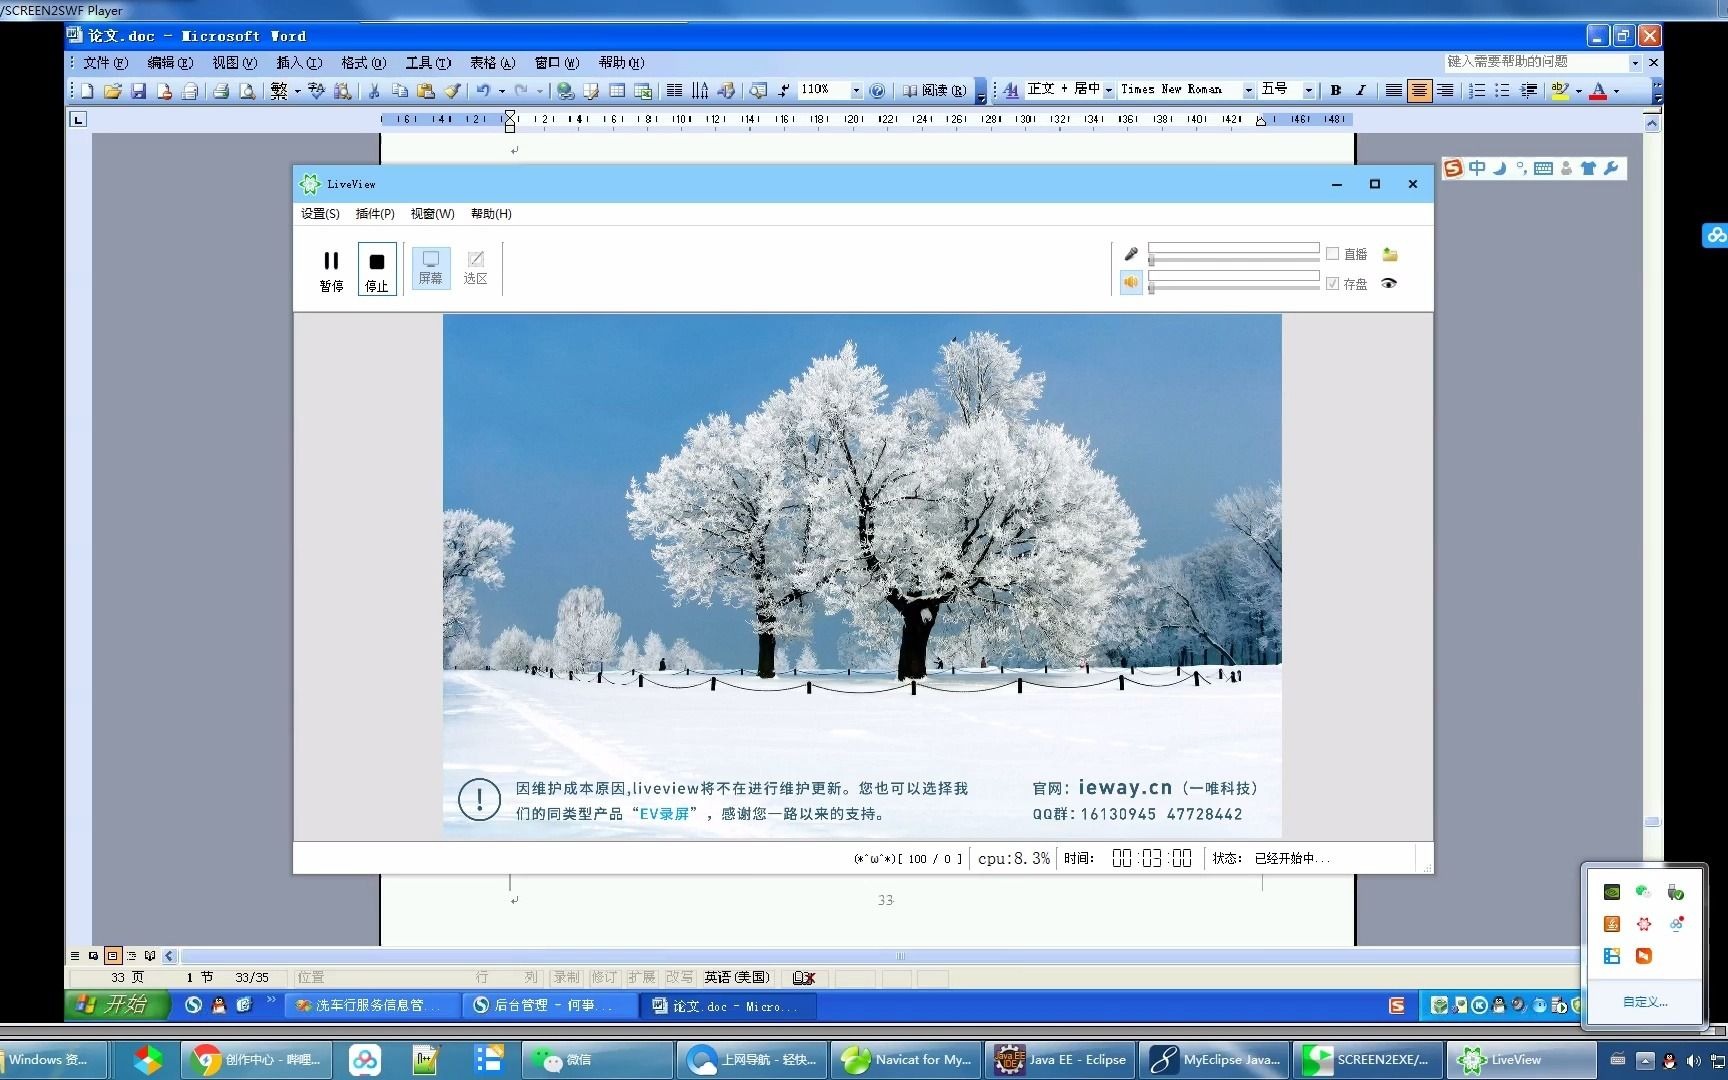The width and height of the screenshot is (1728, 1080).
Task: Toggle the microphone icon in LiveView
Action: pyautogui.click(x=1131, y=254)
